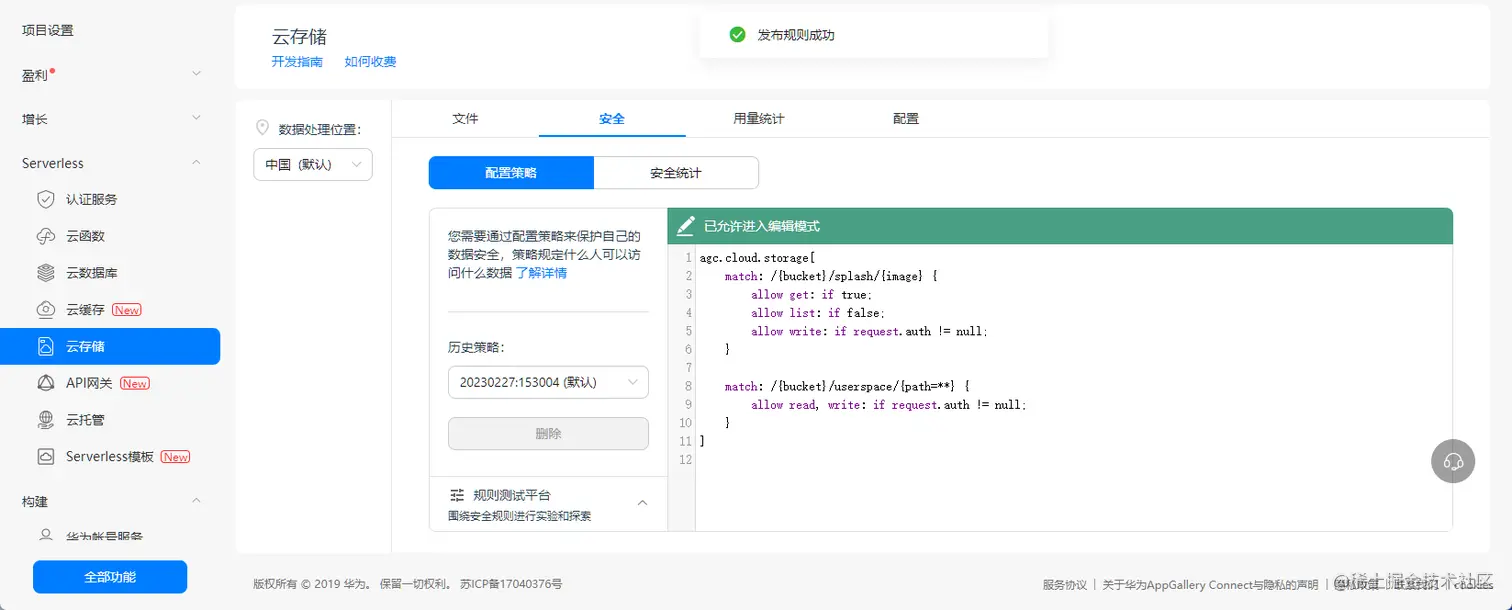The image size is (1512, 610).
Task: Click the green success checkmark icon
Action: [x=737, y=35]
